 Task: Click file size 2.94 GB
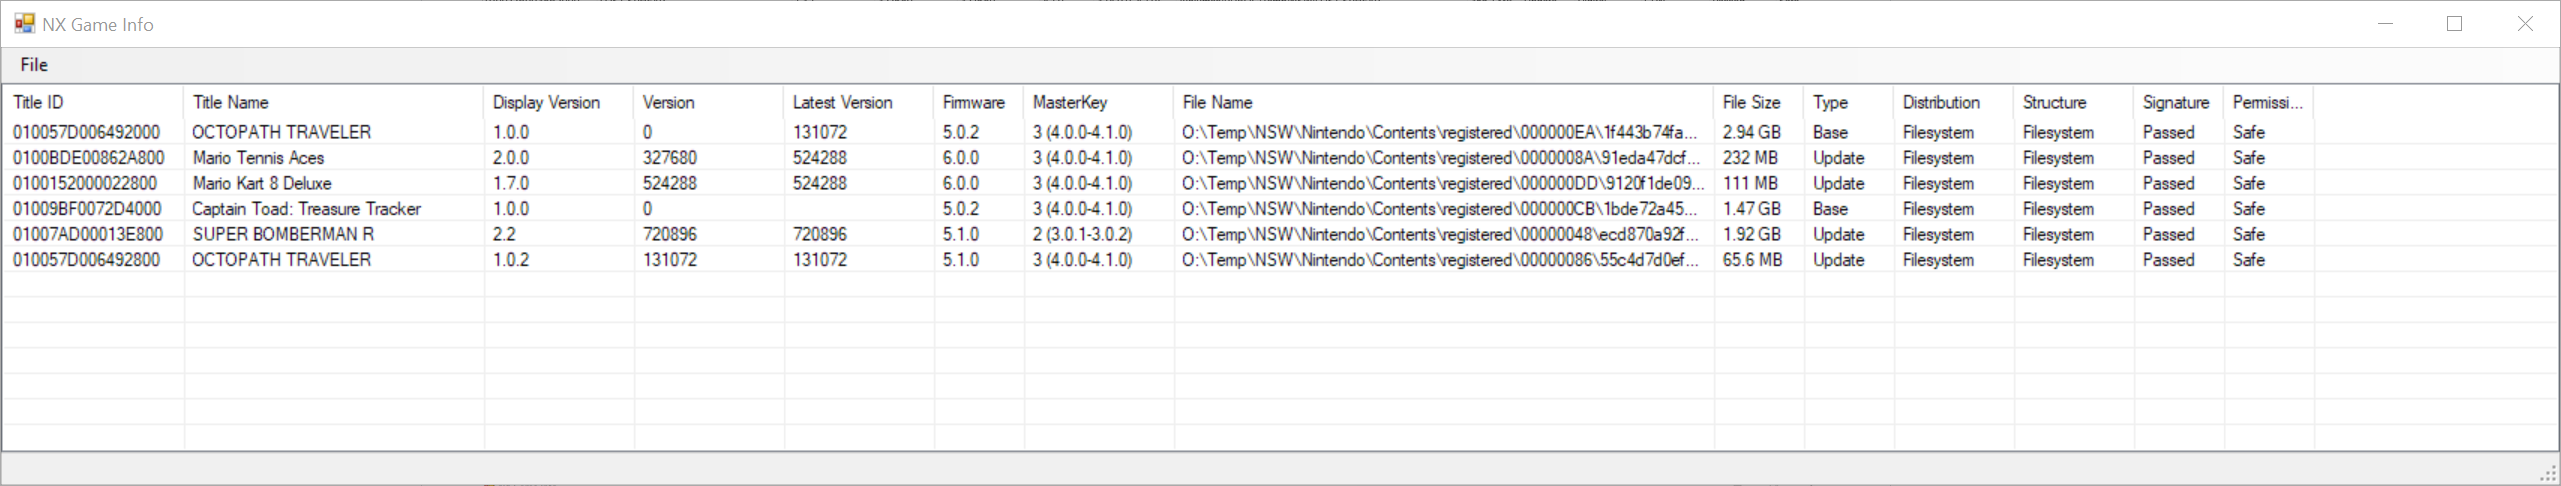pyautogui.click(x=1752, y=132)
